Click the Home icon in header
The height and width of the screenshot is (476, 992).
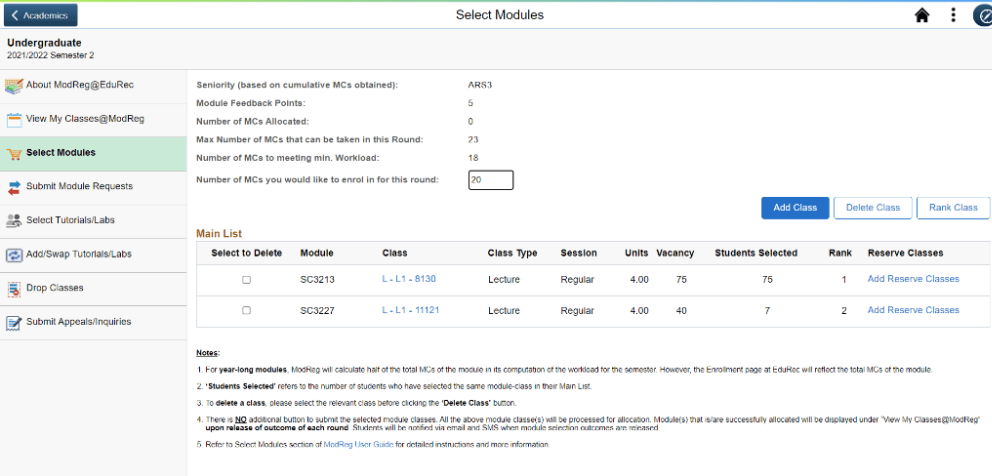tap(922, 15)
